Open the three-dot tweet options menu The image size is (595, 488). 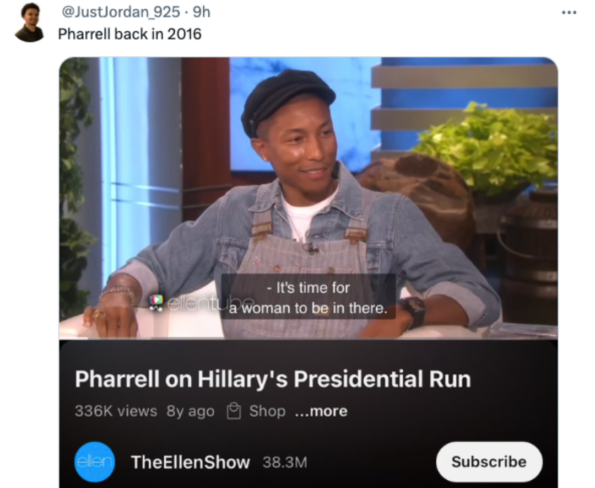coord(569,13)
